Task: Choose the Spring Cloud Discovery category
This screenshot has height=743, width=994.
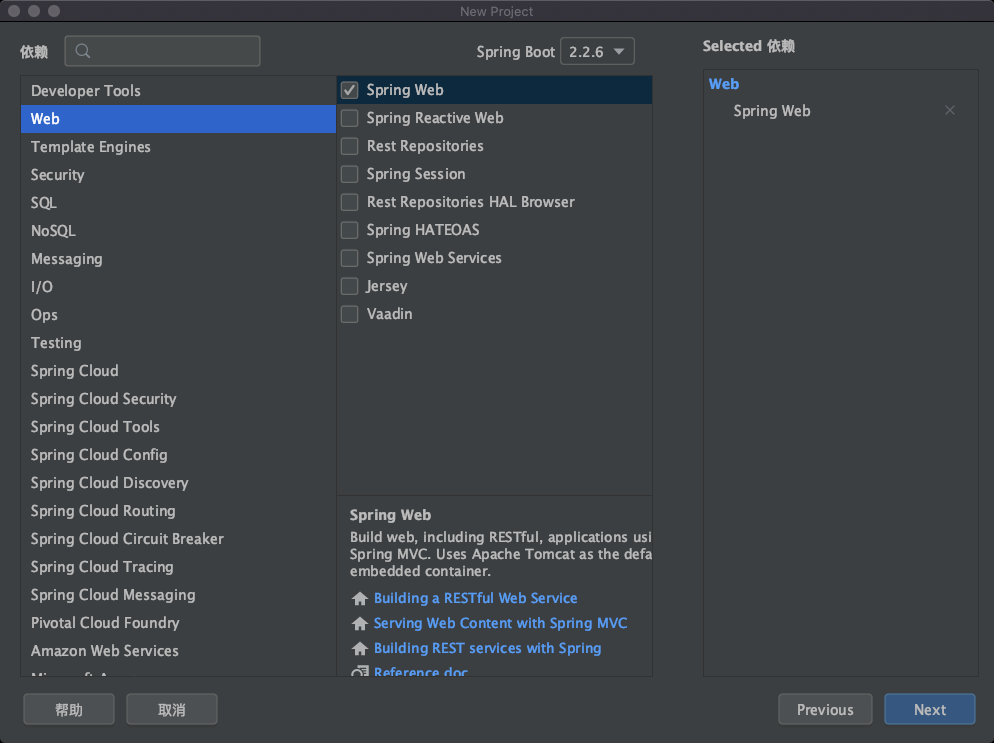Action: (109, 483)
